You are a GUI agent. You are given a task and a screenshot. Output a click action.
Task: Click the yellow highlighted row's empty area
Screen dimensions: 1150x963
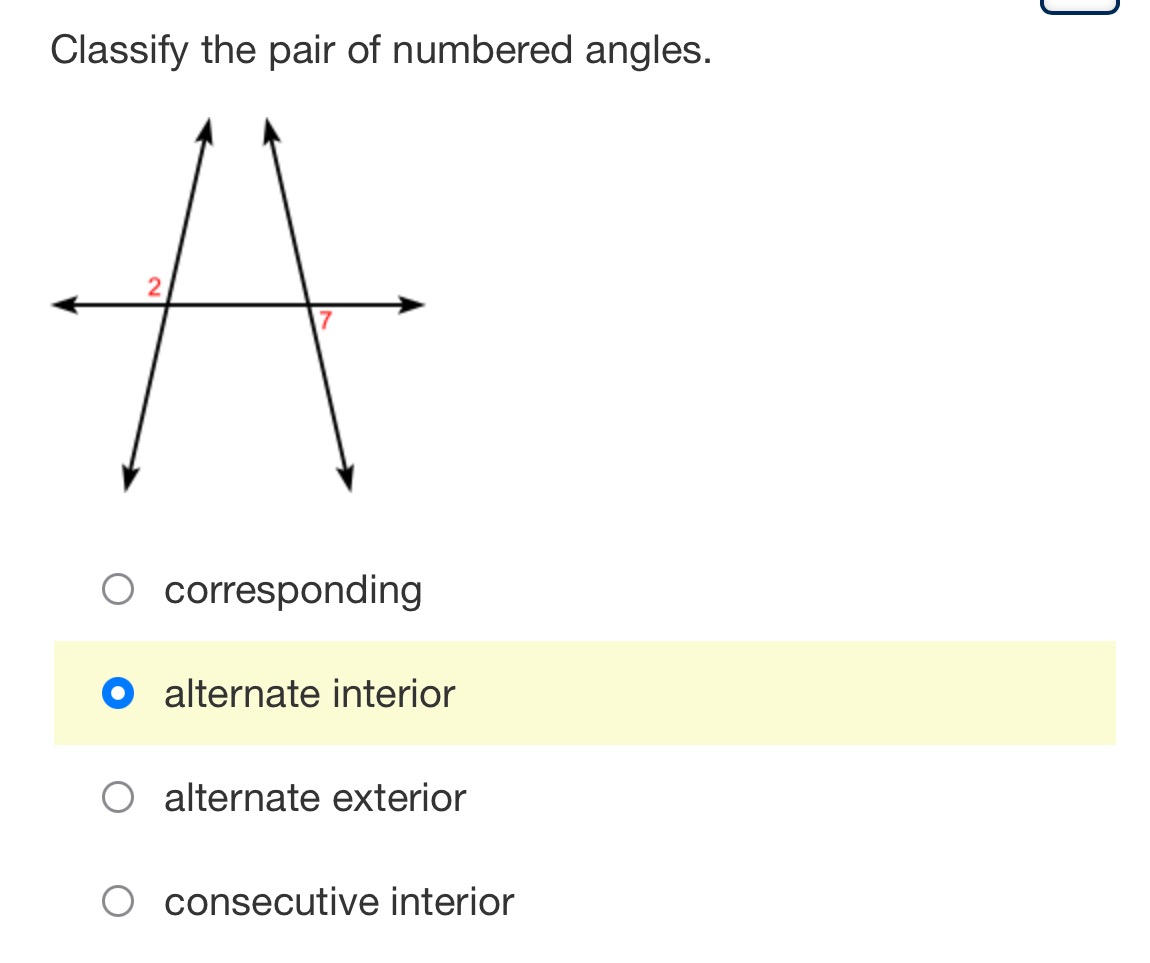click(785, 693)
